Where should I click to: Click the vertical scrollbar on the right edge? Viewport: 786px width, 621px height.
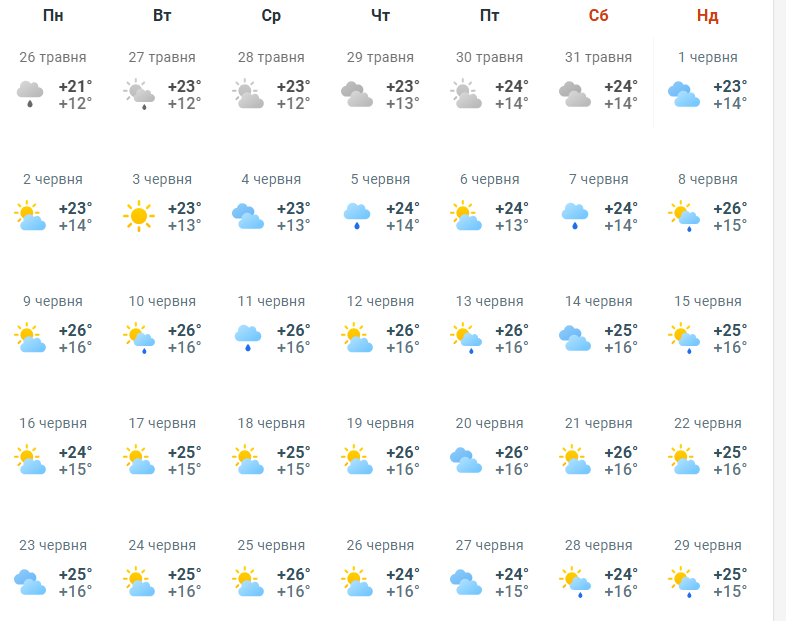pos(779,310)
